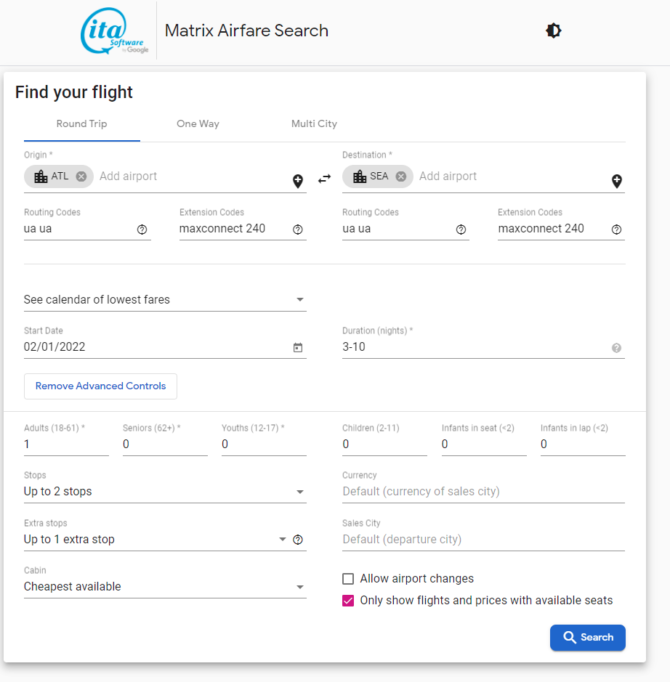
Task: Show help for destination Extension Codes
Action: click(x=616, y=229)
